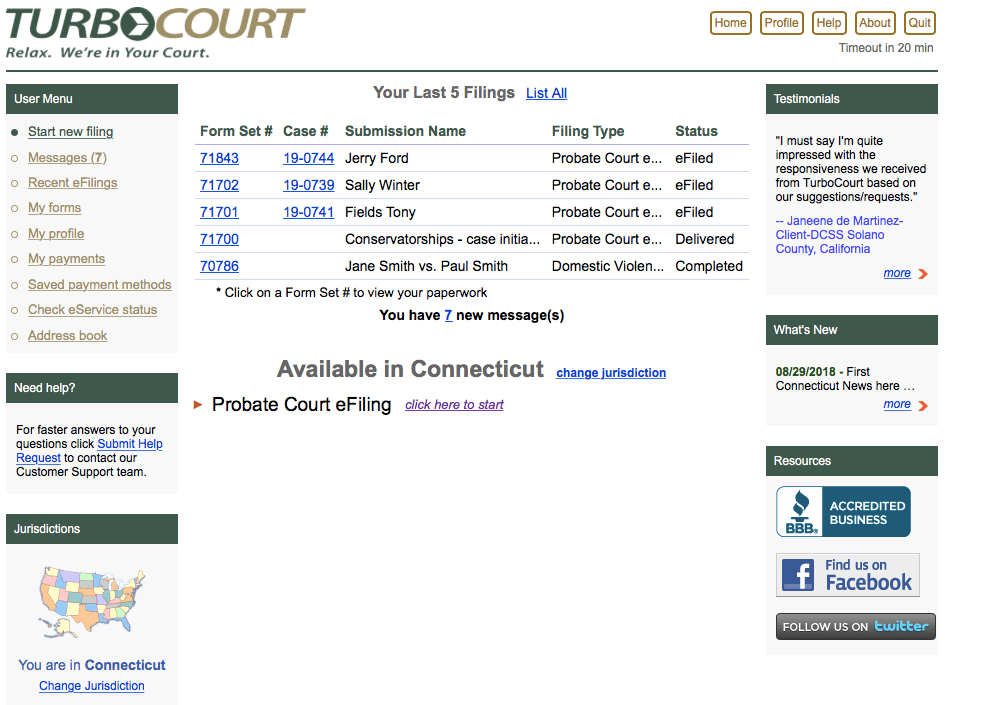
Task: Open the Find us on Facebook badge
Action: (847, 575)
